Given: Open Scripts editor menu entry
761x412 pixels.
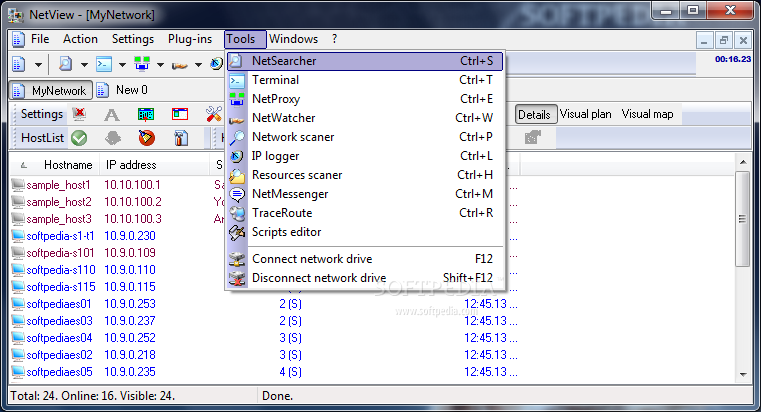Looking at the screenshot, I should click(x=365, y=232).
